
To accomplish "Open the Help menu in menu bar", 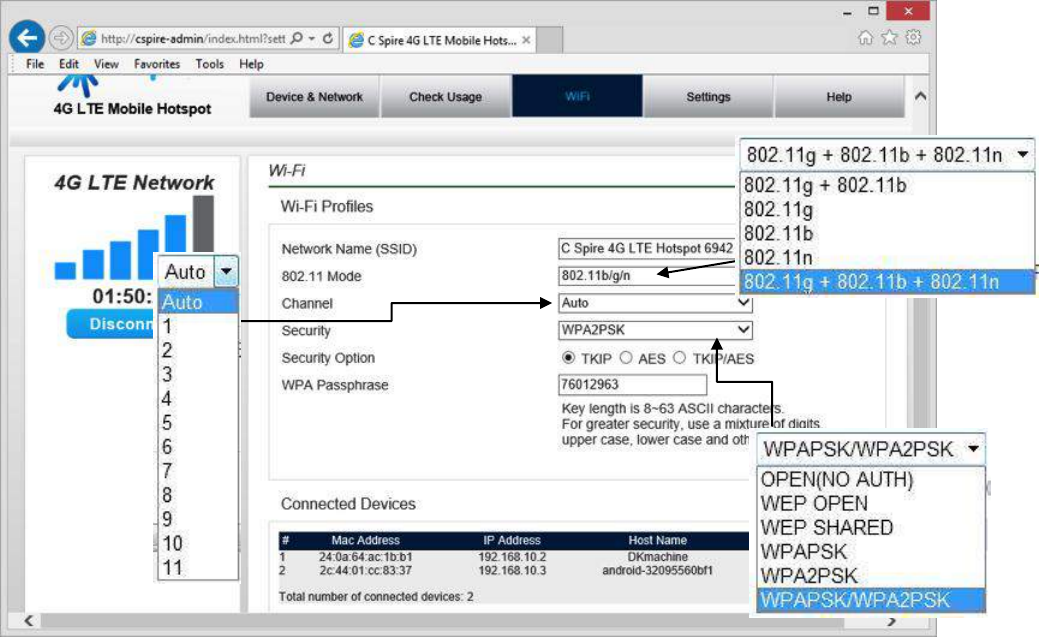I will pos(251,64).
